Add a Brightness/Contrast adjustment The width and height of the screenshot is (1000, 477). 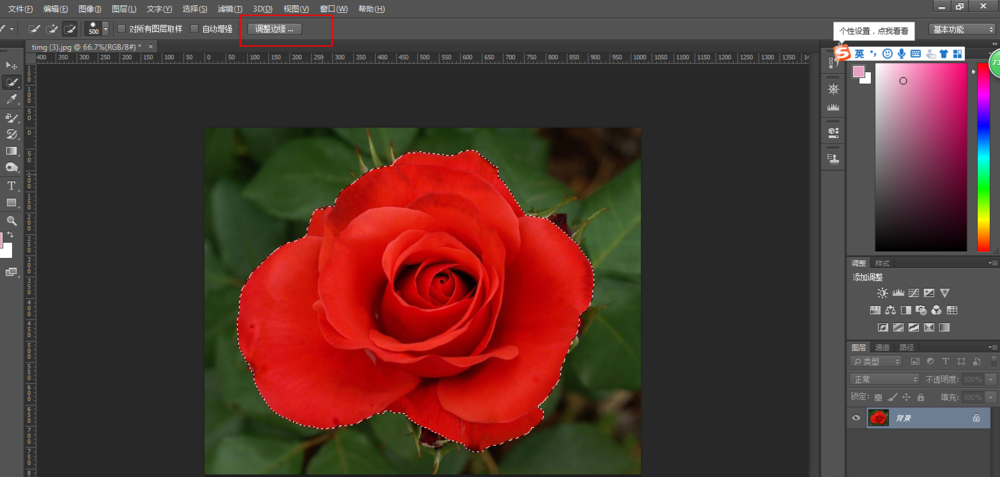(882, 293)
